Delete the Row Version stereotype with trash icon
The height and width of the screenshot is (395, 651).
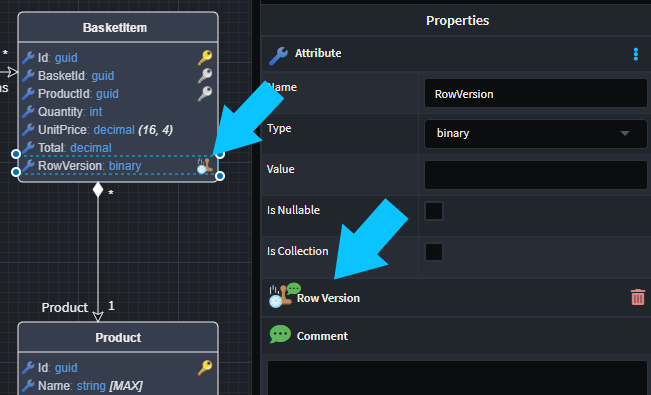coord(638,297)
